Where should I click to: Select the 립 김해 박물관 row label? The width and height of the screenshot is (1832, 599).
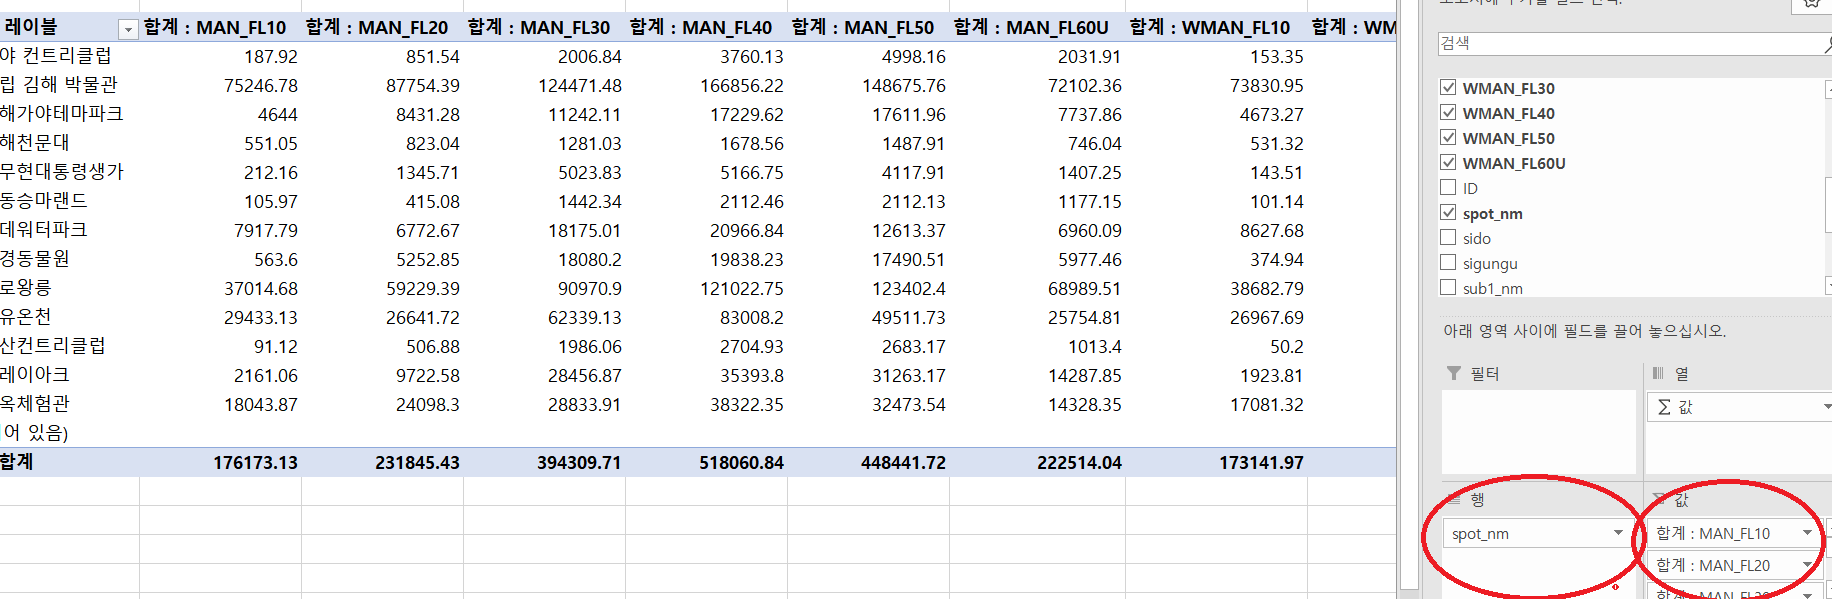point(59,85)
